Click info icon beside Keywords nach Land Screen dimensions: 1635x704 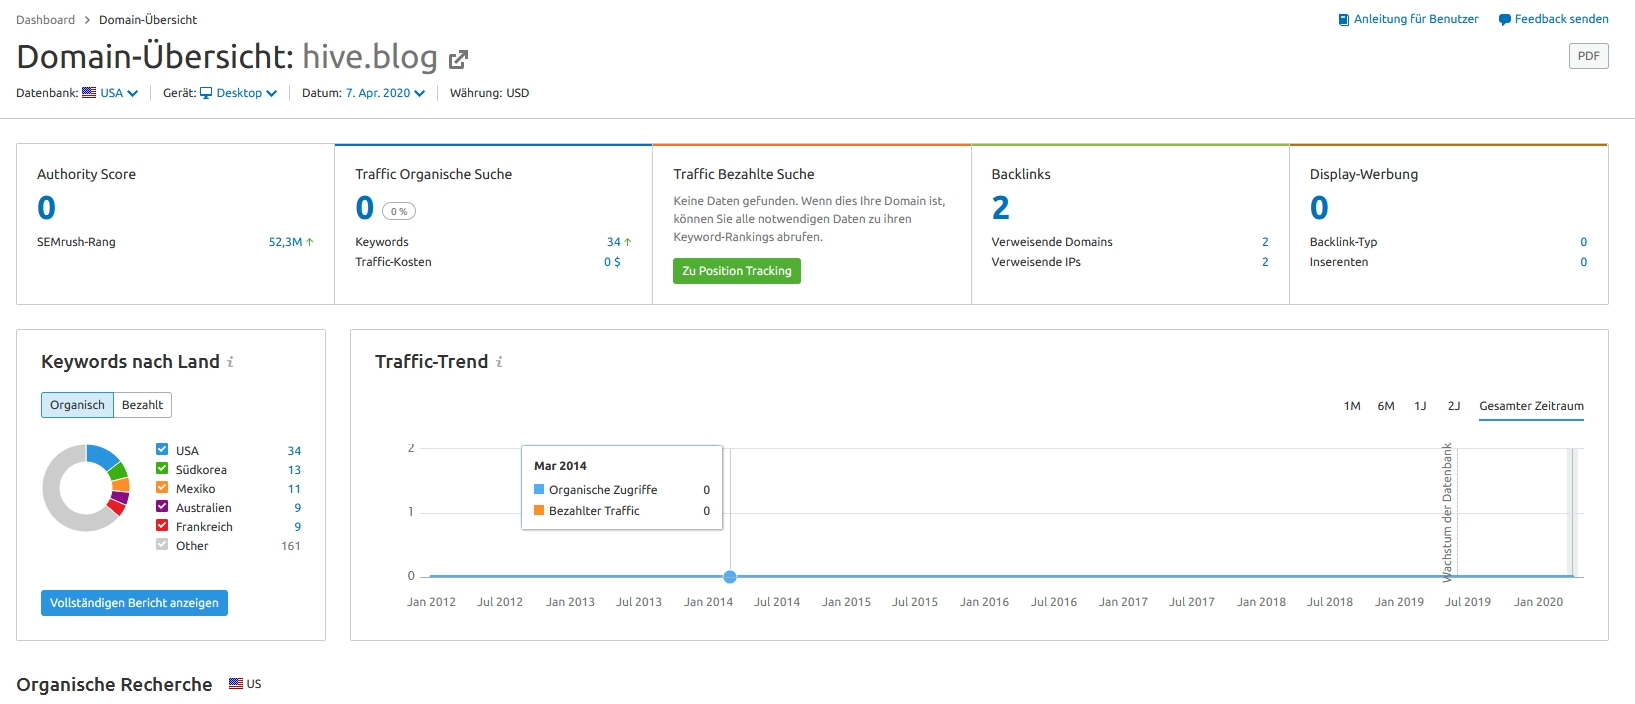230,362
